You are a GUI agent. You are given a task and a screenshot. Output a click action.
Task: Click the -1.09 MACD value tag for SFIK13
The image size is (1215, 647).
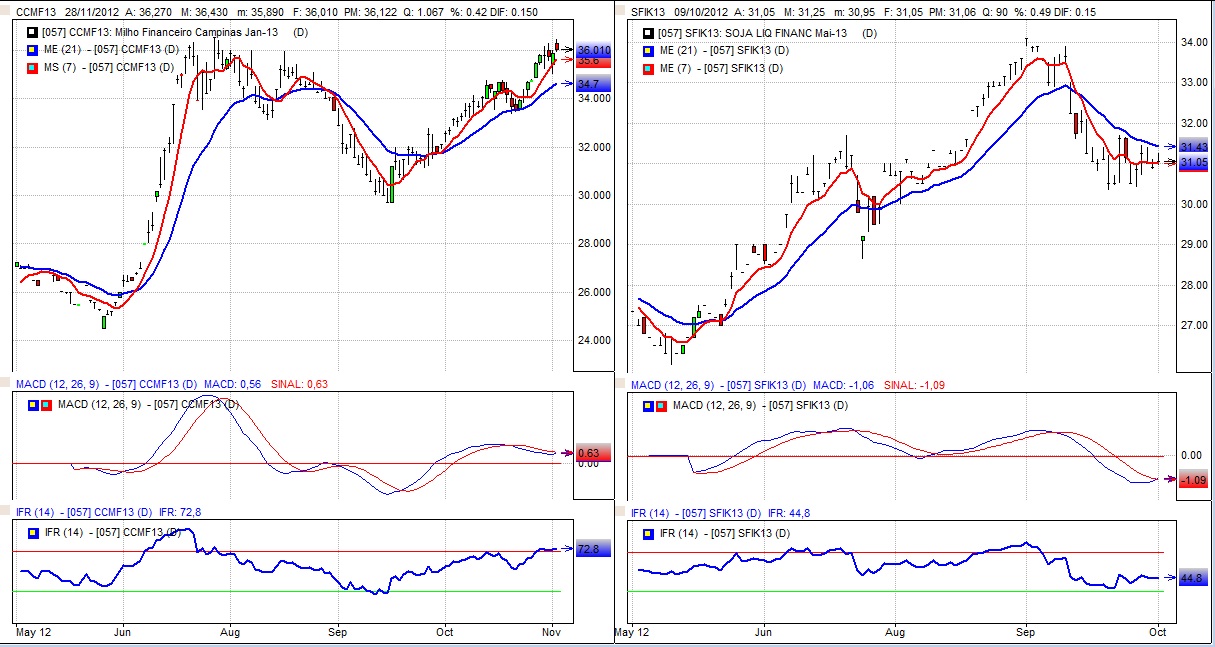coord(1194,480)
